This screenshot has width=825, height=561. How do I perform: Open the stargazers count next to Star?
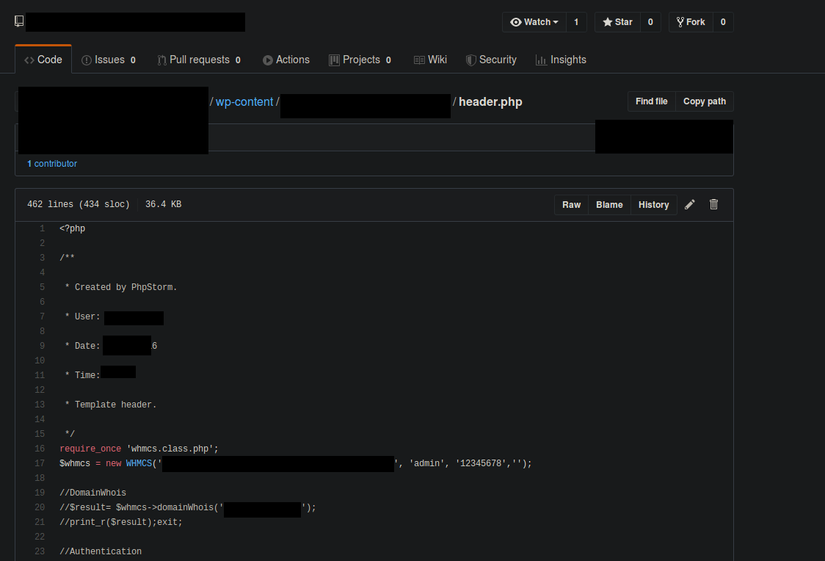coord(650,22)
